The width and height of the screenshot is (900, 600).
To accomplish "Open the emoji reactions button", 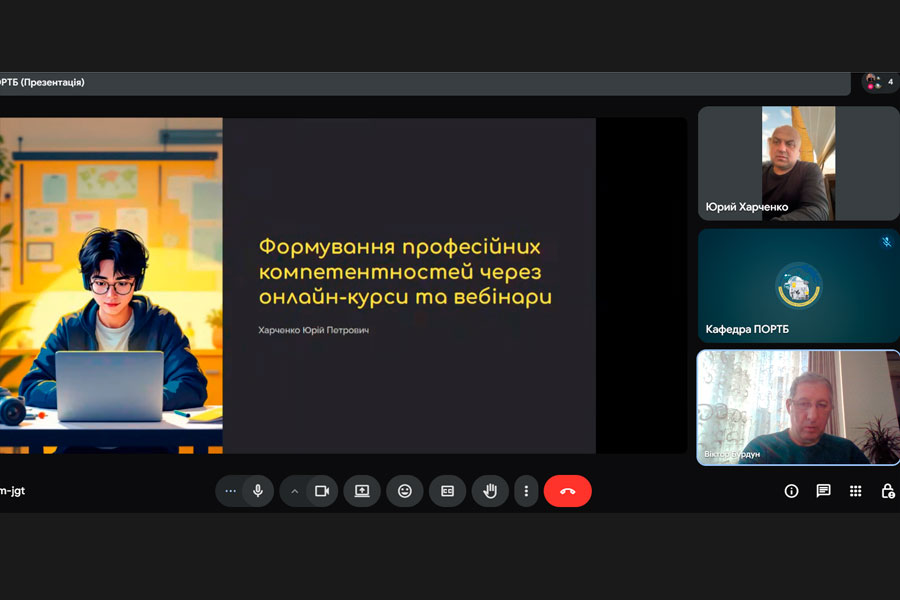I will (405, 491).
